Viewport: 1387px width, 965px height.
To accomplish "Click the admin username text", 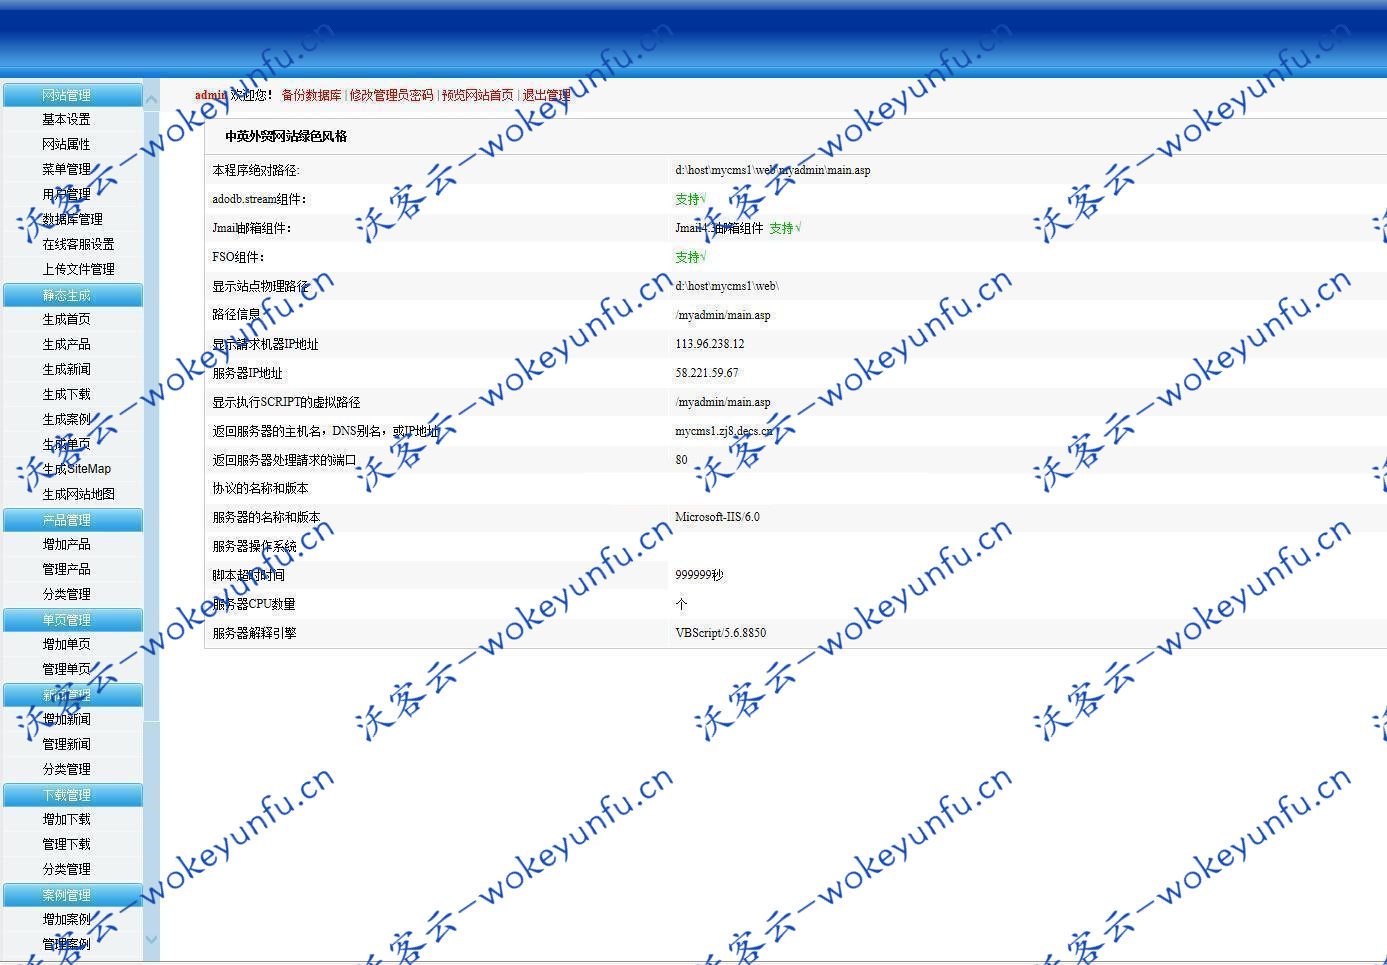I will (x=211, y=95).
